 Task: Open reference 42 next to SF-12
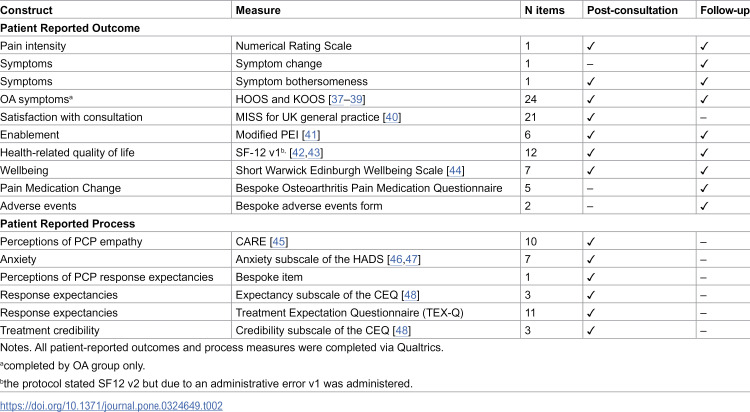[298, 152]
